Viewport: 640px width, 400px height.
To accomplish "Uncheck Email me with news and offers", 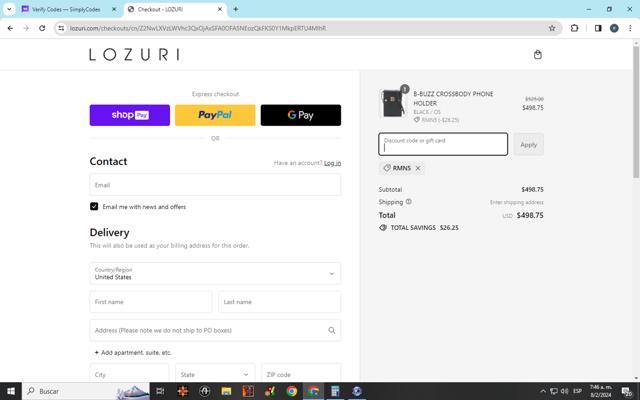I will coord(94,207).
